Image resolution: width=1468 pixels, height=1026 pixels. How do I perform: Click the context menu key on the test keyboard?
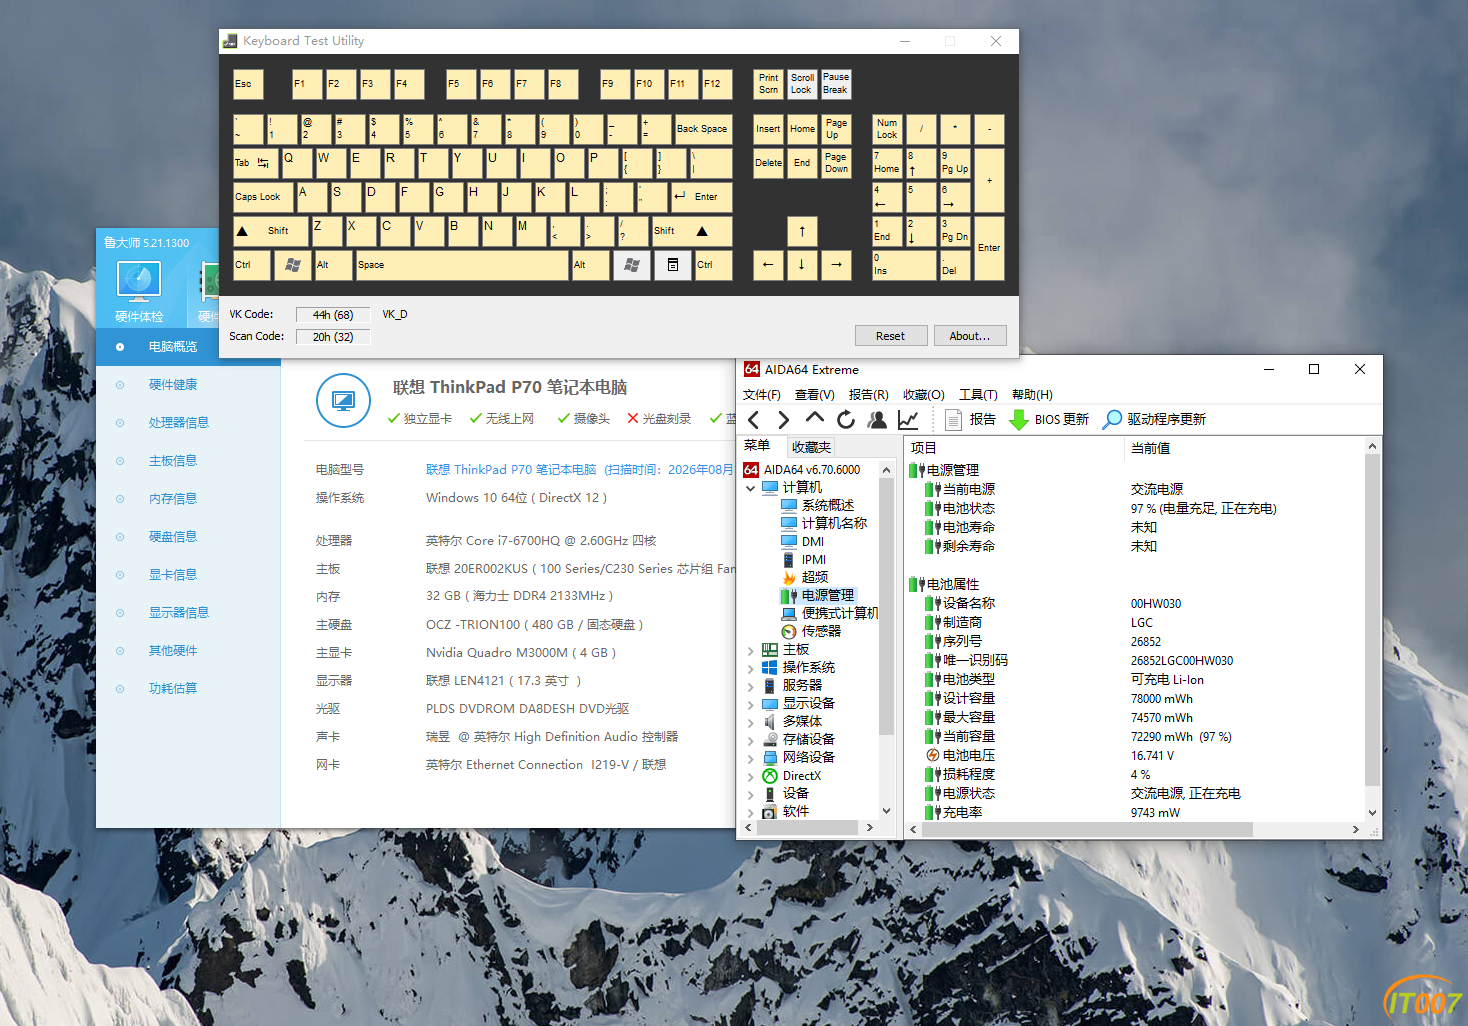673,265
